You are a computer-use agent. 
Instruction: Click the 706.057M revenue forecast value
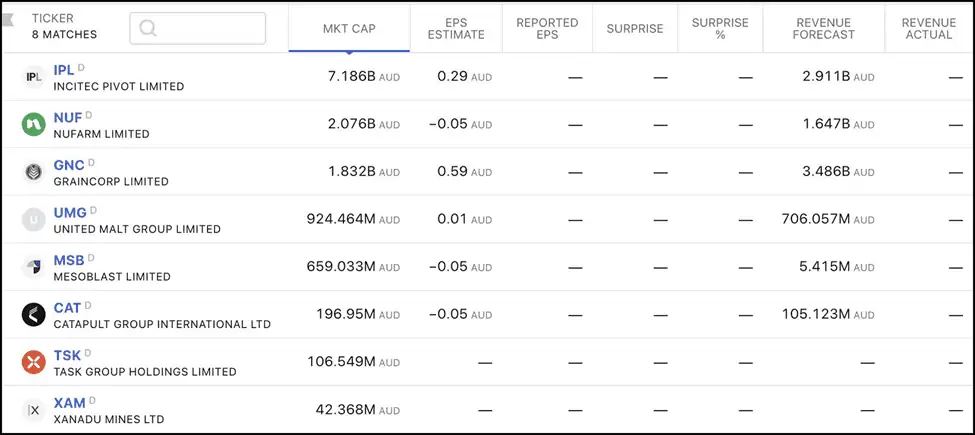point(816,219)
